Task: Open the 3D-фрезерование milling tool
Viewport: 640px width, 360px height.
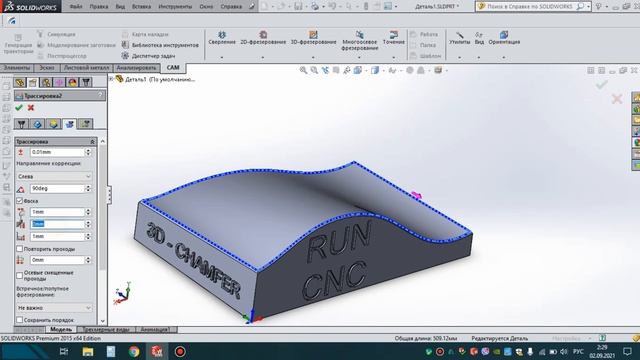Action: [x=313, y=38]
